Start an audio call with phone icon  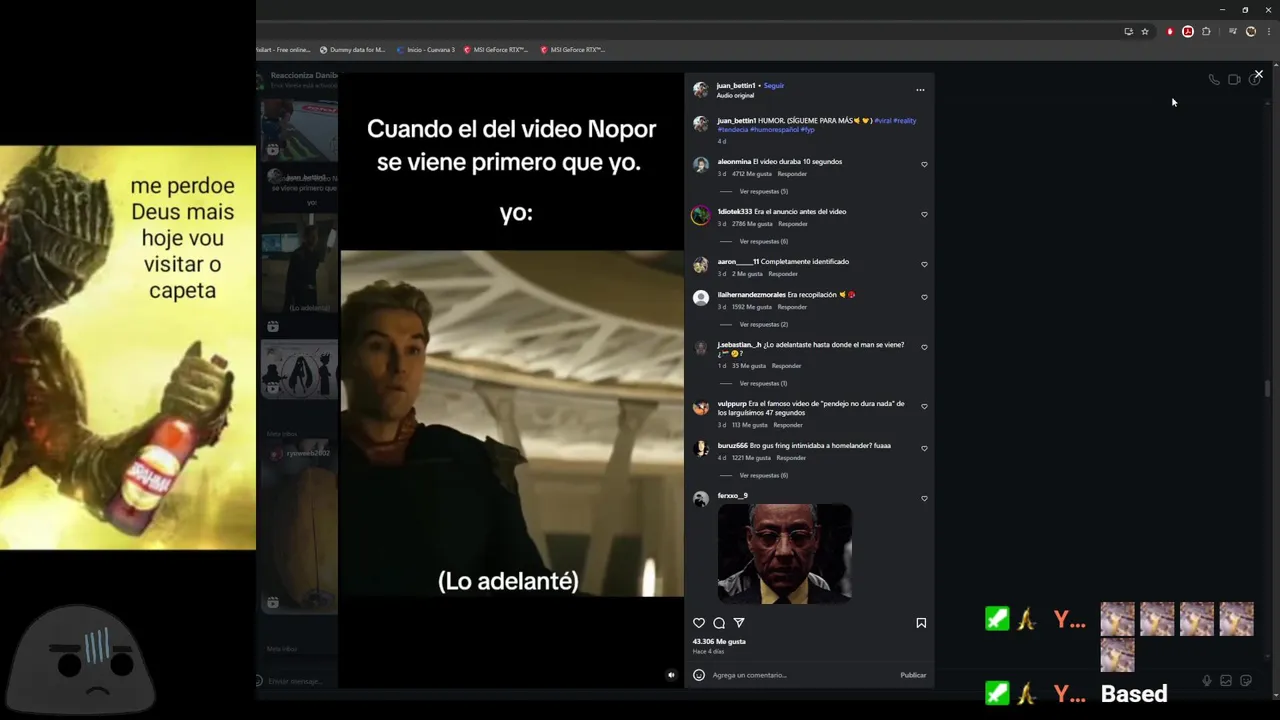1214,80
